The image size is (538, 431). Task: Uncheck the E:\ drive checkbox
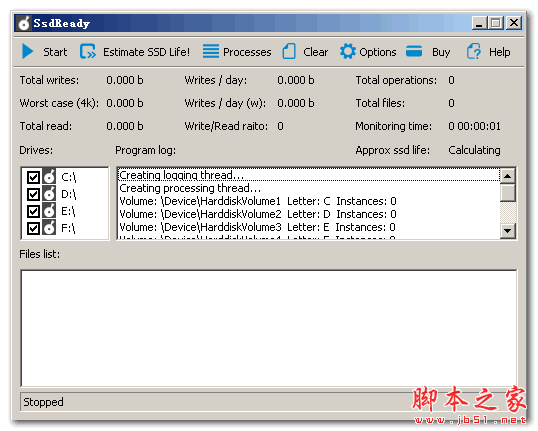[33, 211]
